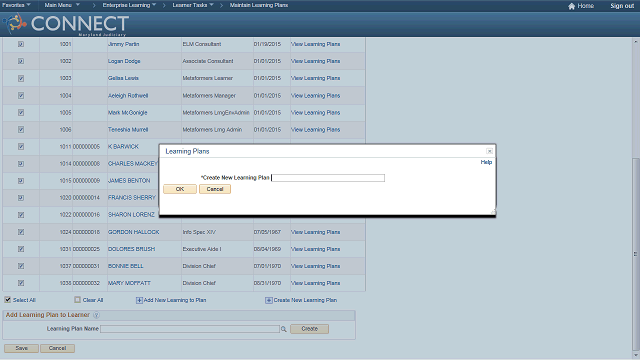Check the Clear All checkbox
640x360 pixels.
click(x=78, y=300)
